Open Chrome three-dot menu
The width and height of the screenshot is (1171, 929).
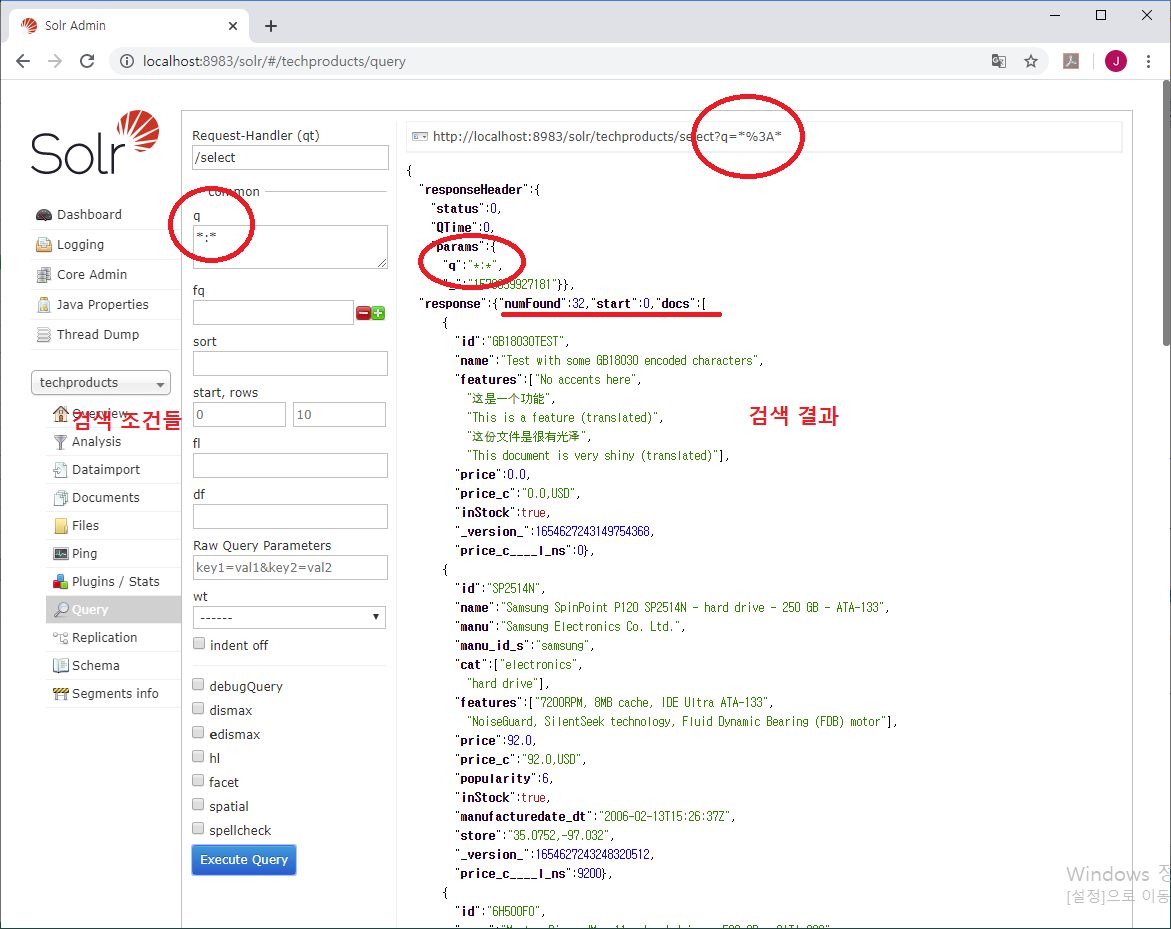pyautogui.click(x=1149, y=61)
